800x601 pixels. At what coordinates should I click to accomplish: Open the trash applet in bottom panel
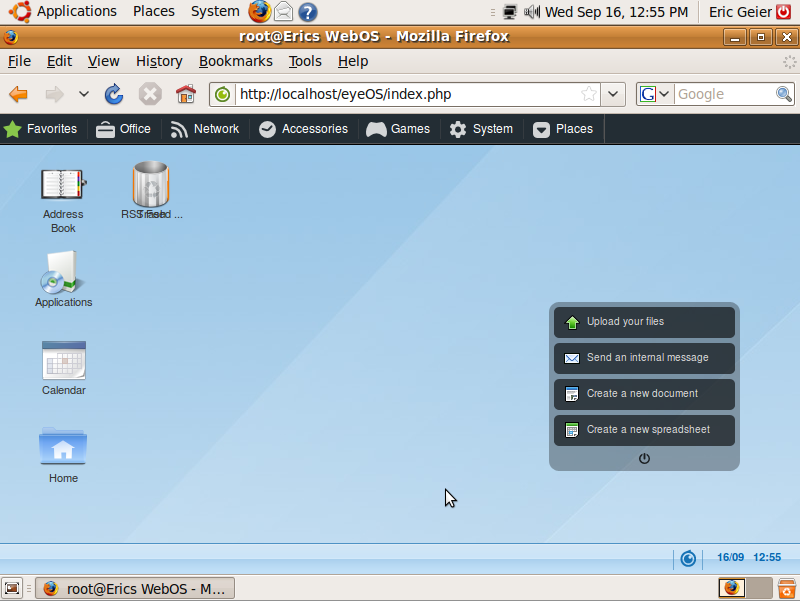[x=787, y=588]
